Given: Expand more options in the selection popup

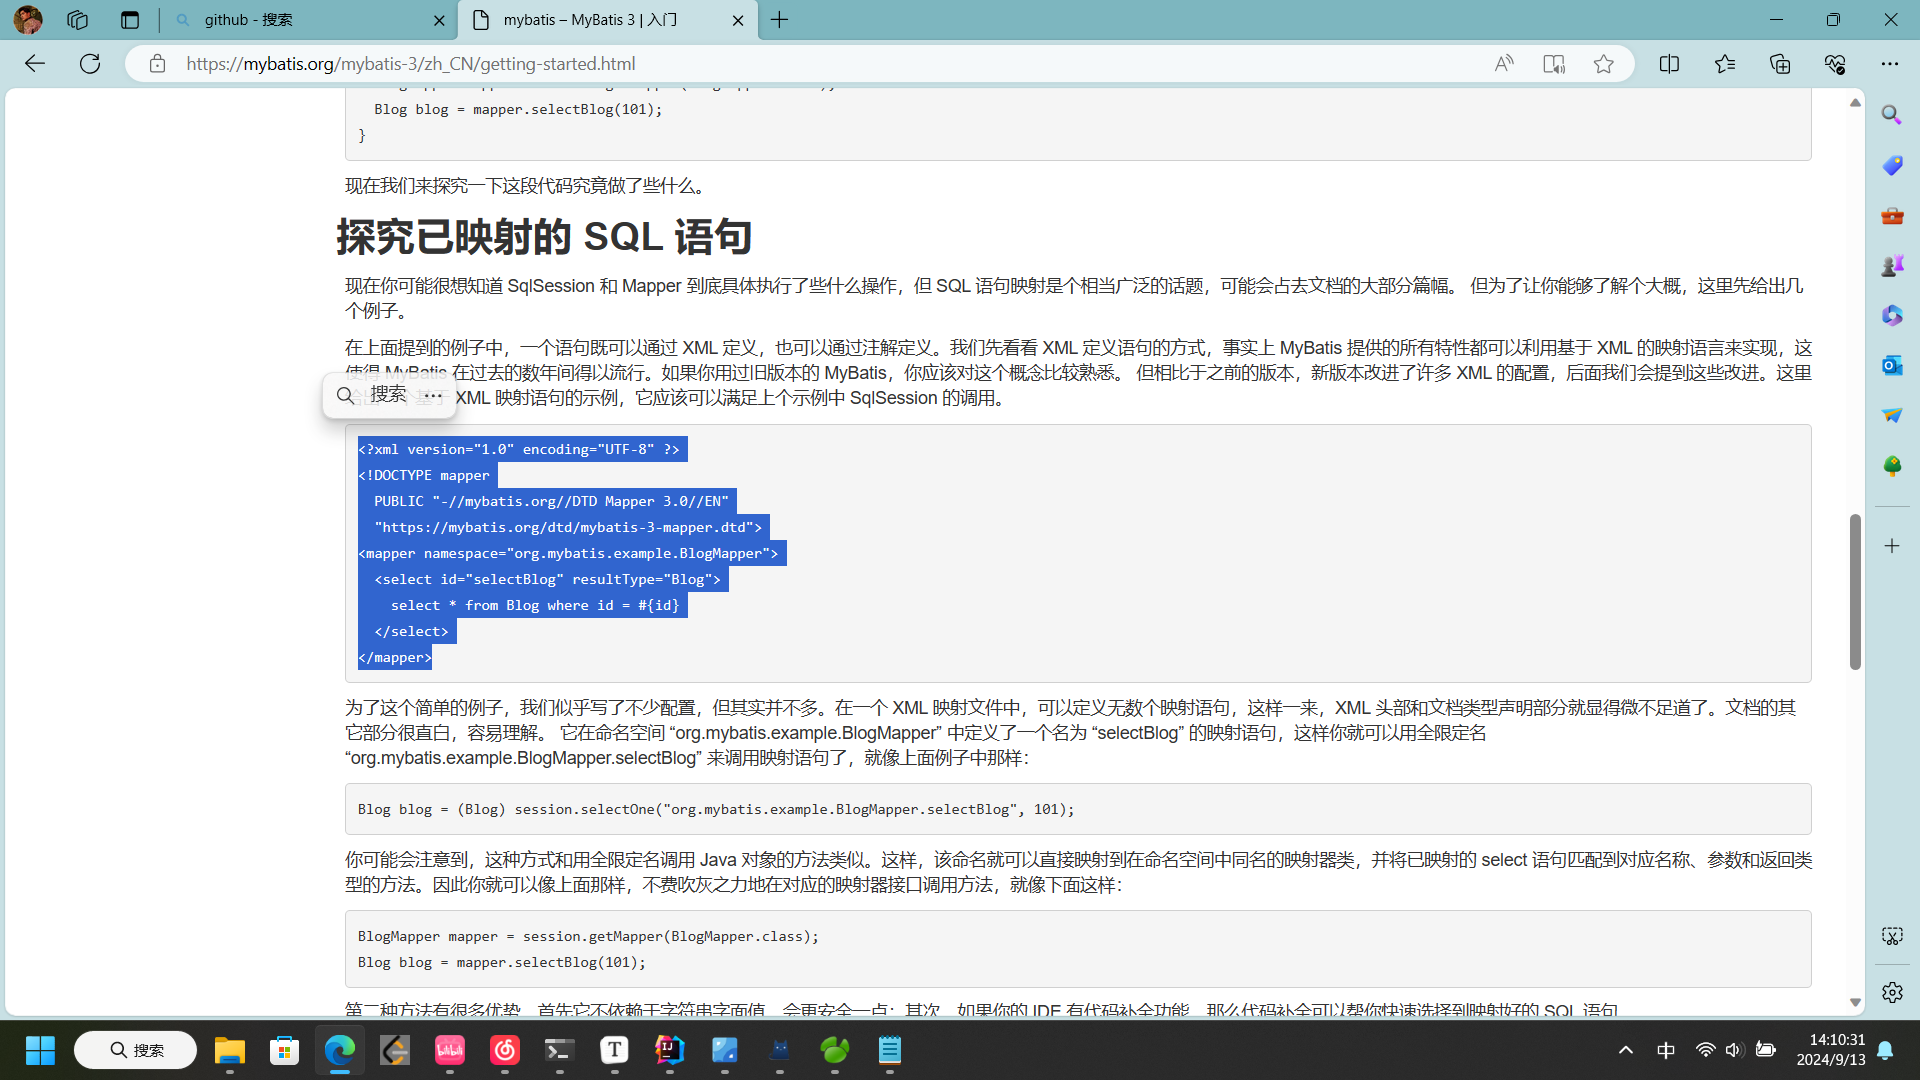Looking at the screenshot, I should click(433, 395).
